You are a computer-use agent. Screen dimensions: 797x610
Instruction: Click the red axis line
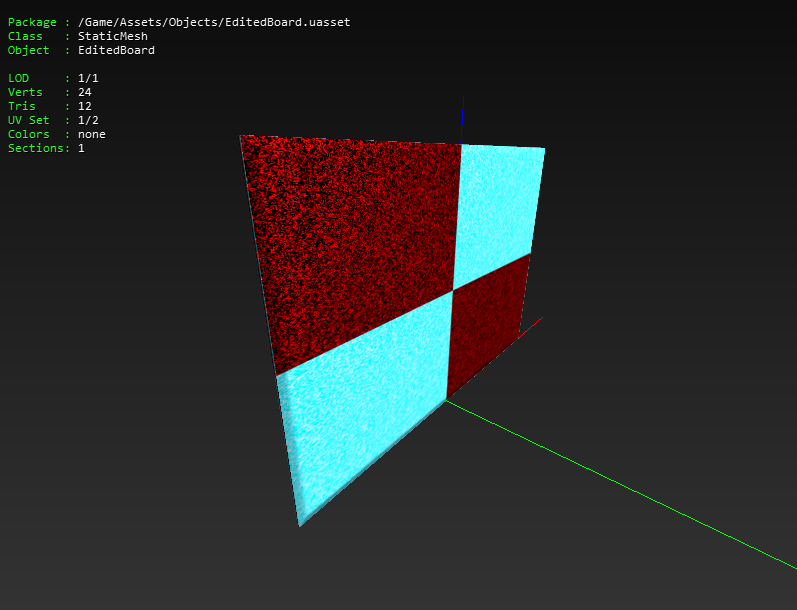[x=531, y=326]
